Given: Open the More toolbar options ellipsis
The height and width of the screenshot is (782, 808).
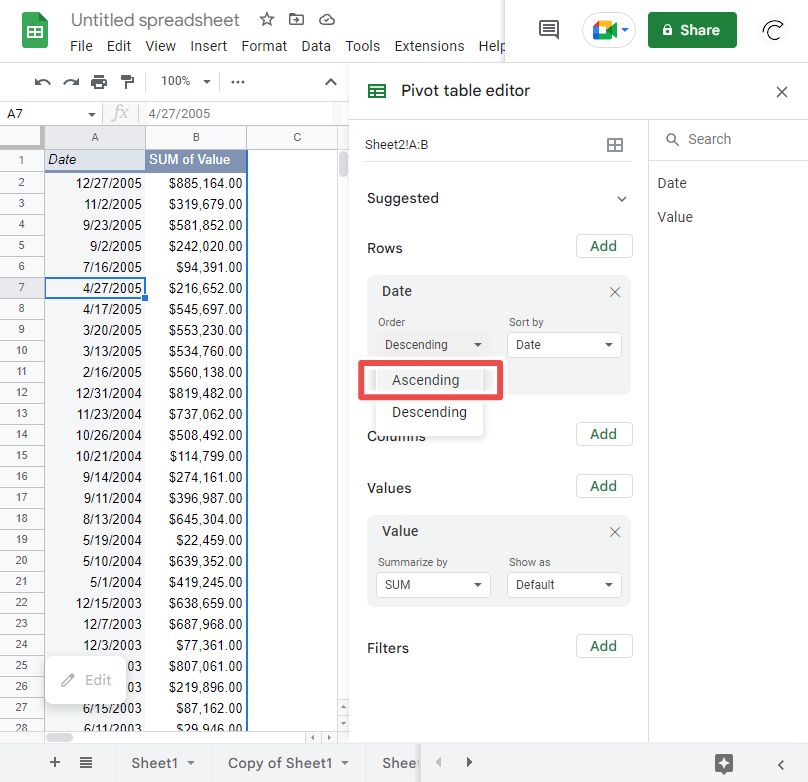Looking at the screenshot, I should (x=238, y=82).
